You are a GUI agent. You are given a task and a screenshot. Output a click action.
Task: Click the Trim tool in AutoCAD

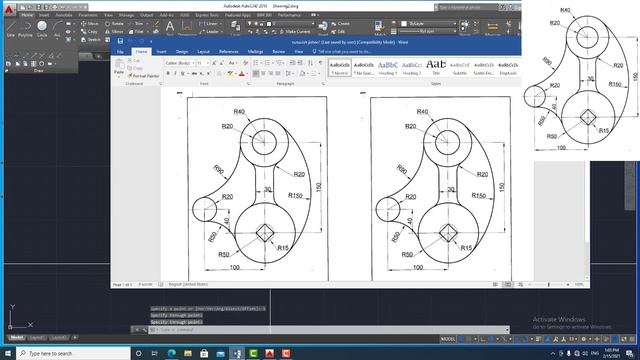(x=136, y=24)
